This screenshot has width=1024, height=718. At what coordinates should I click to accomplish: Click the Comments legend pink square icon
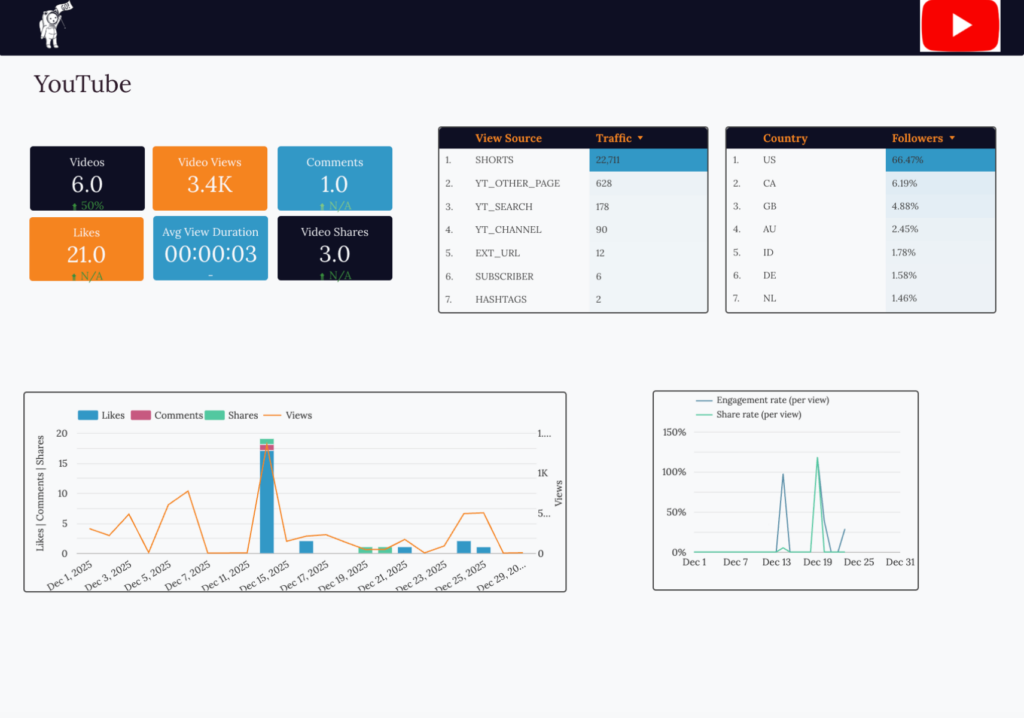click(x=141, y=415)
